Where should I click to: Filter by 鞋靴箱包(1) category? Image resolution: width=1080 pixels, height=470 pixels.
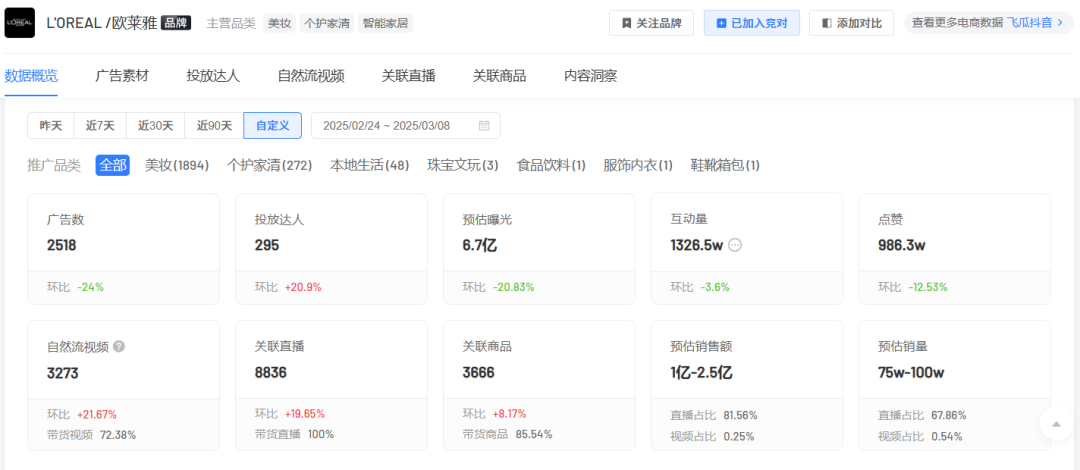(x=725, y=165)
